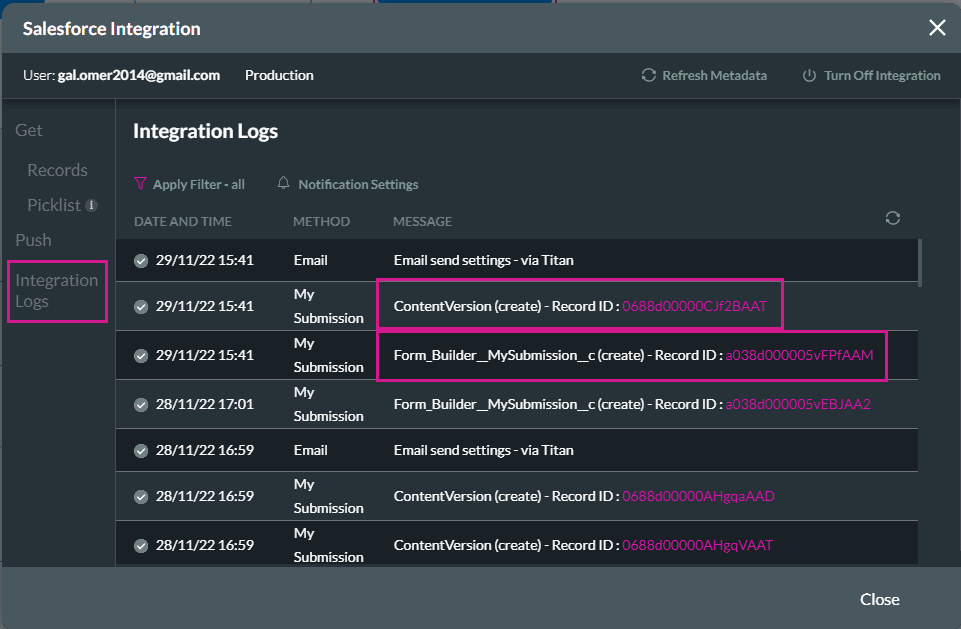Select the Integration Logs sidebar tab
The height and width of the screenshot is (629, 961).
(57, 291)
